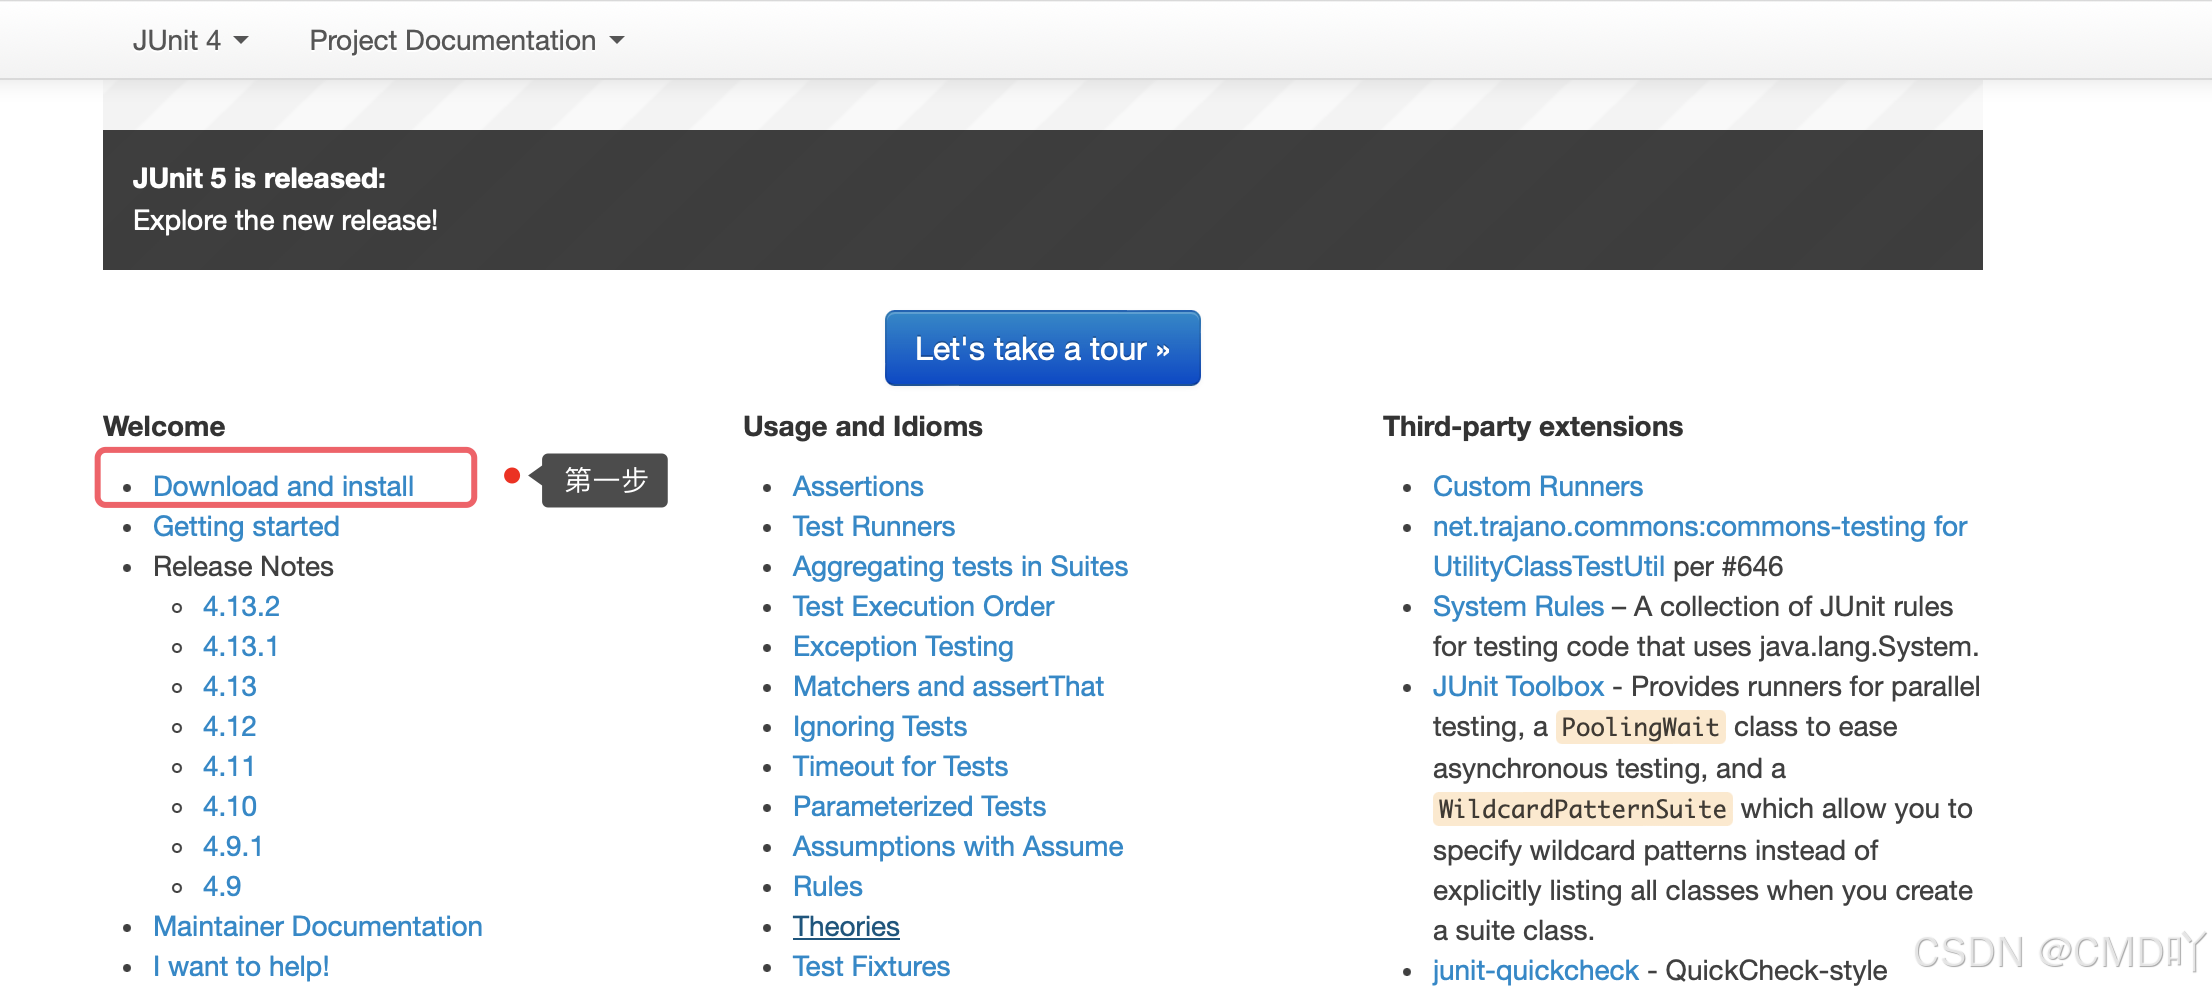Open the 4.9.1 release notes

click(233, 846)
